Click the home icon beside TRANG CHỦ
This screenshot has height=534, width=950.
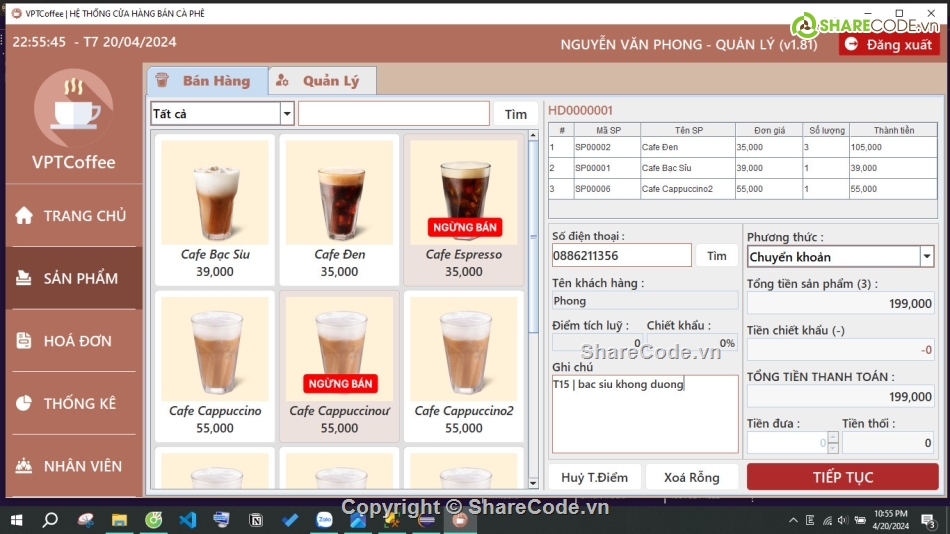pos(24,215)
